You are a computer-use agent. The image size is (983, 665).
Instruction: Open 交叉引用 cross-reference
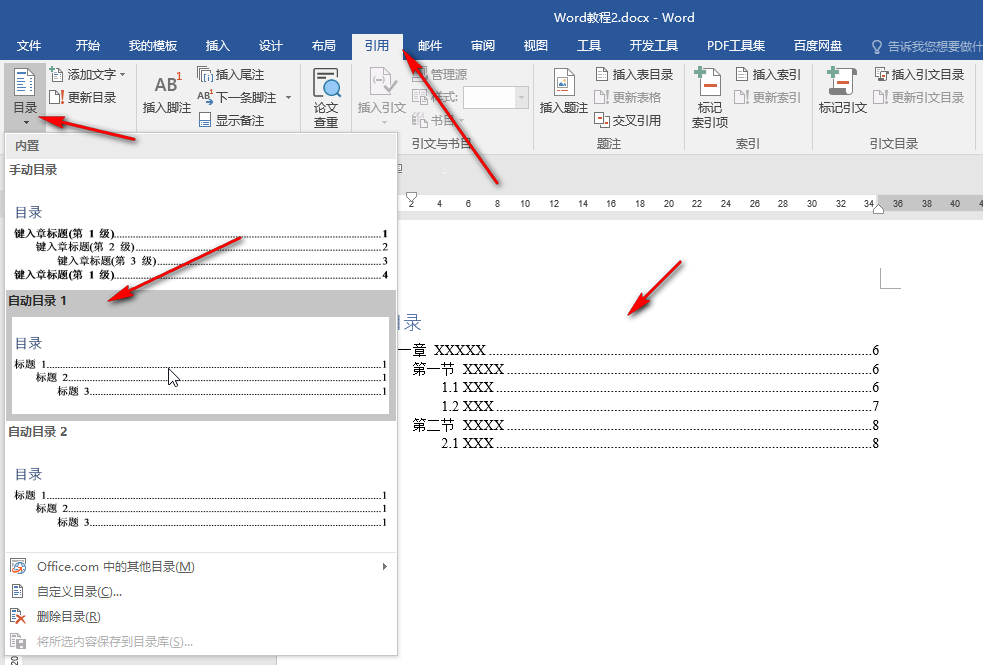628,120
